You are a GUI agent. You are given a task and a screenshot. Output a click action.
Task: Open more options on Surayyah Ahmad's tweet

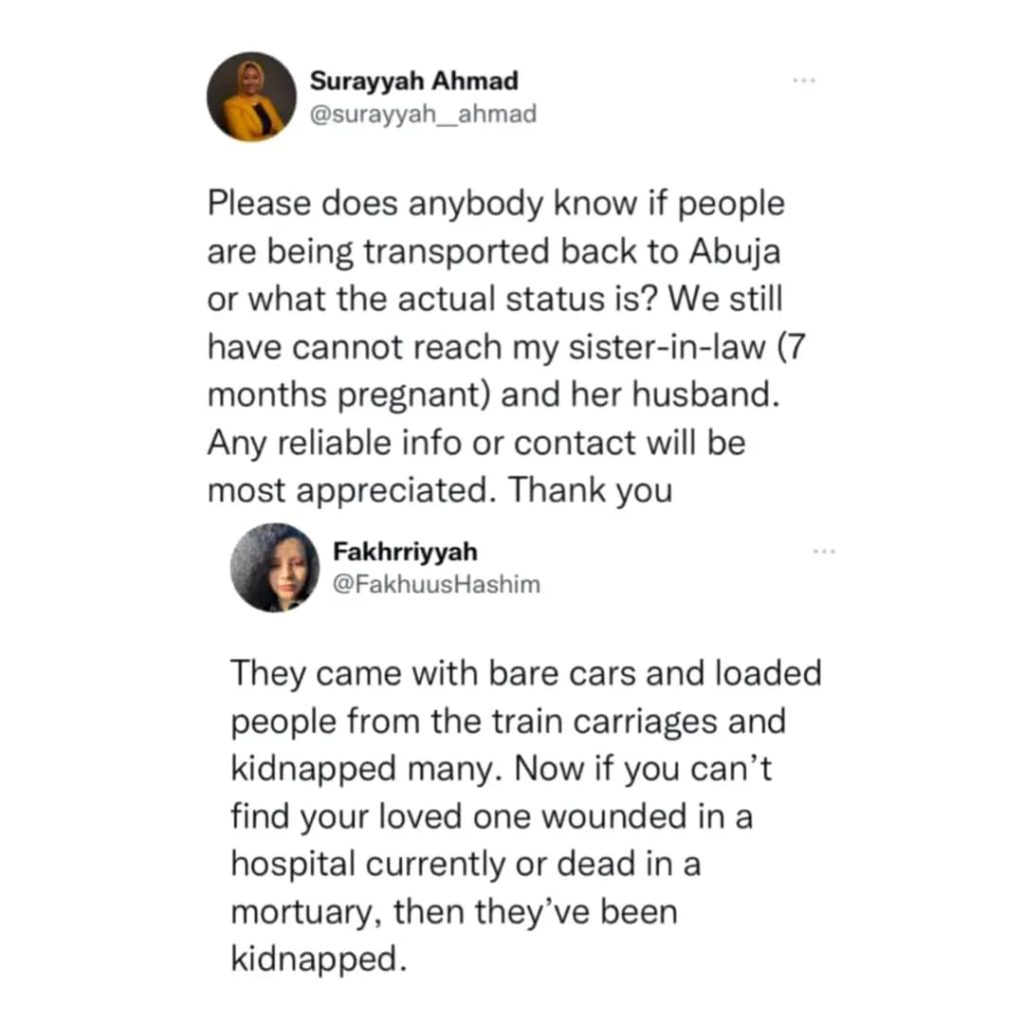point(803,79)
